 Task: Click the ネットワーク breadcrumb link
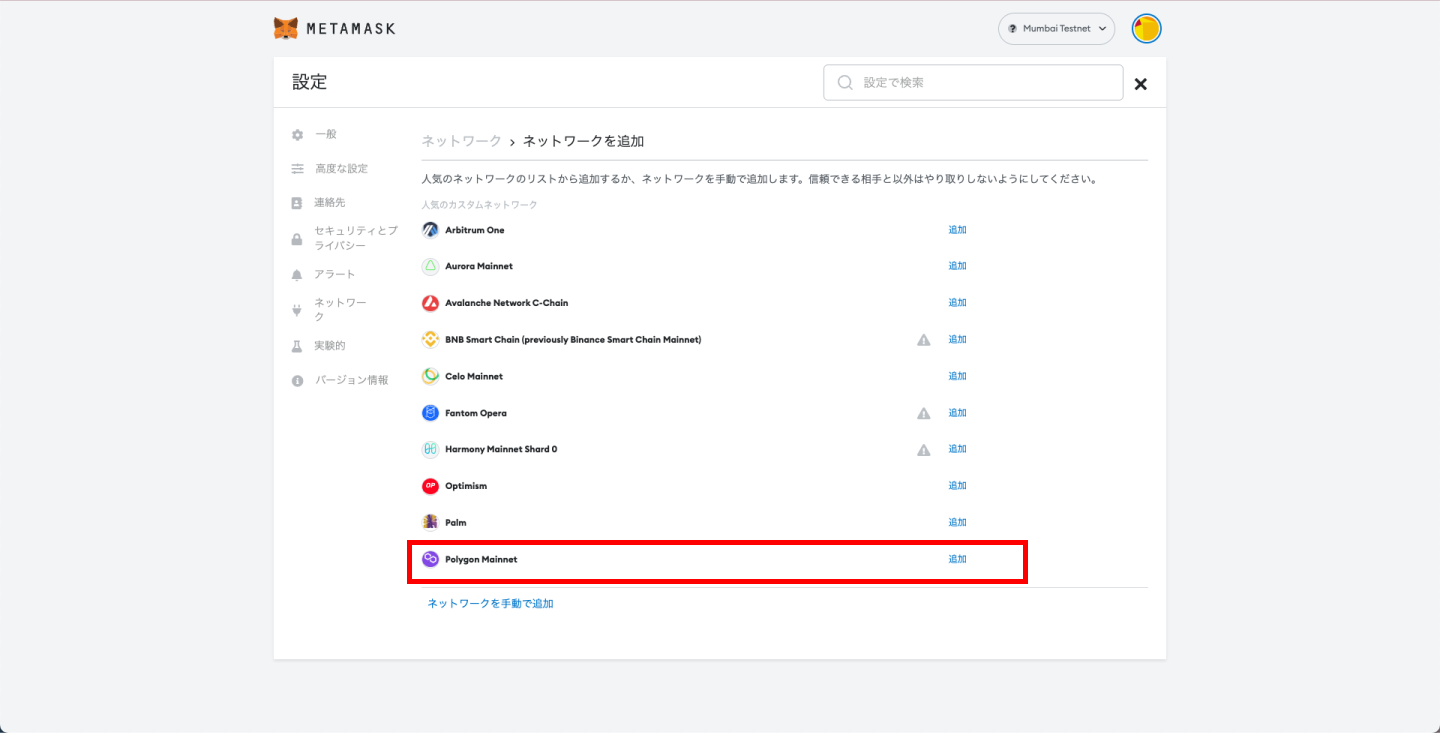[x=461, y=141]
